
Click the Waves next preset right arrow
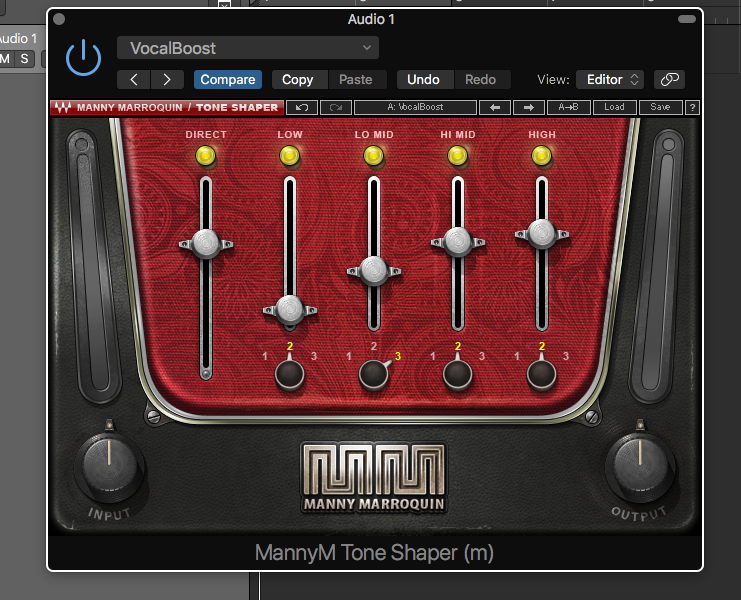(x=529, y=107)
